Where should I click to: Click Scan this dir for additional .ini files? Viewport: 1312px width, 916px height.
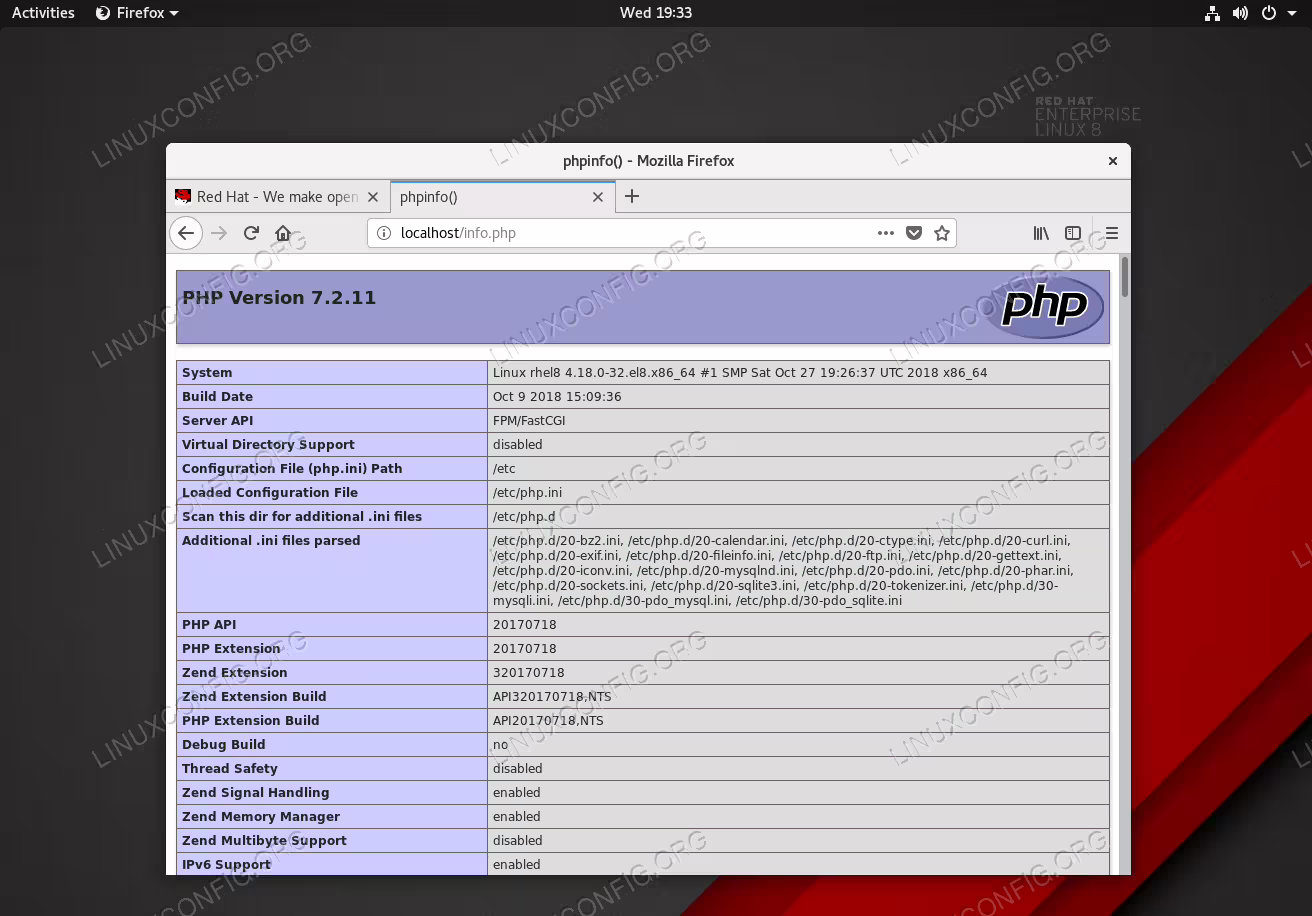pyautogui.click(x=302, y=517)
